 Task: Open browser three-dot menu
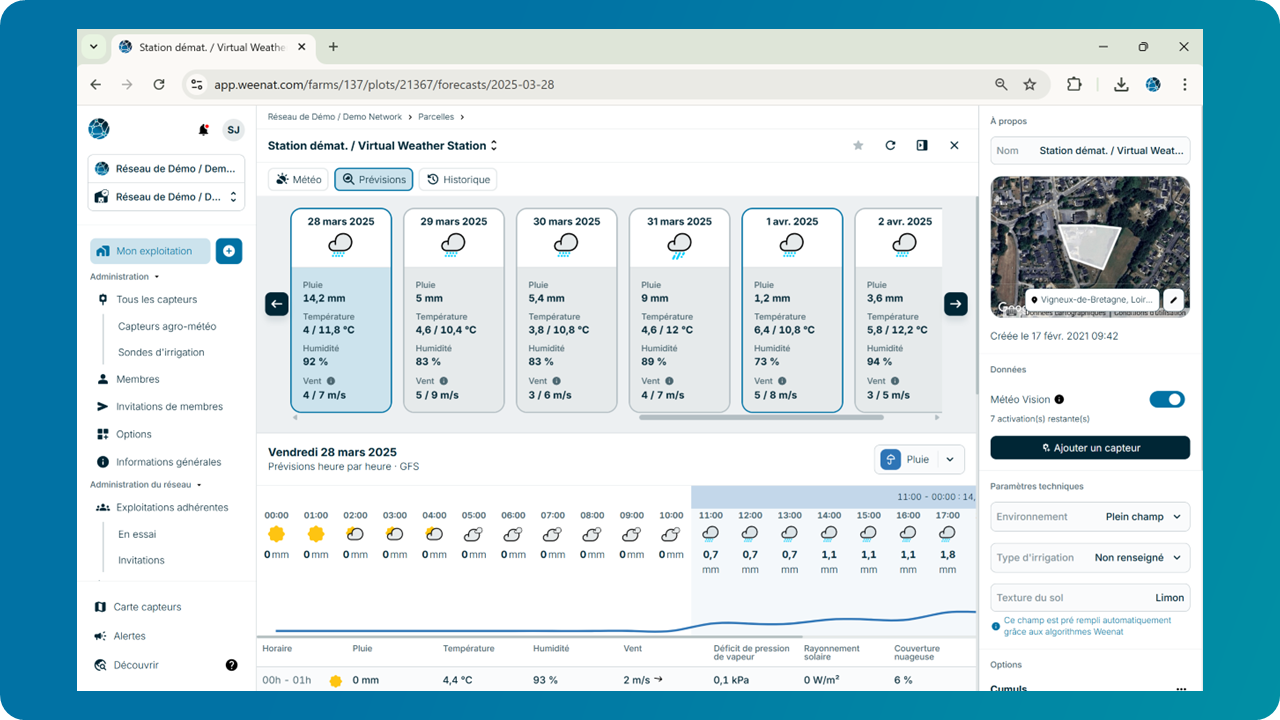[x=1185, y=85]
